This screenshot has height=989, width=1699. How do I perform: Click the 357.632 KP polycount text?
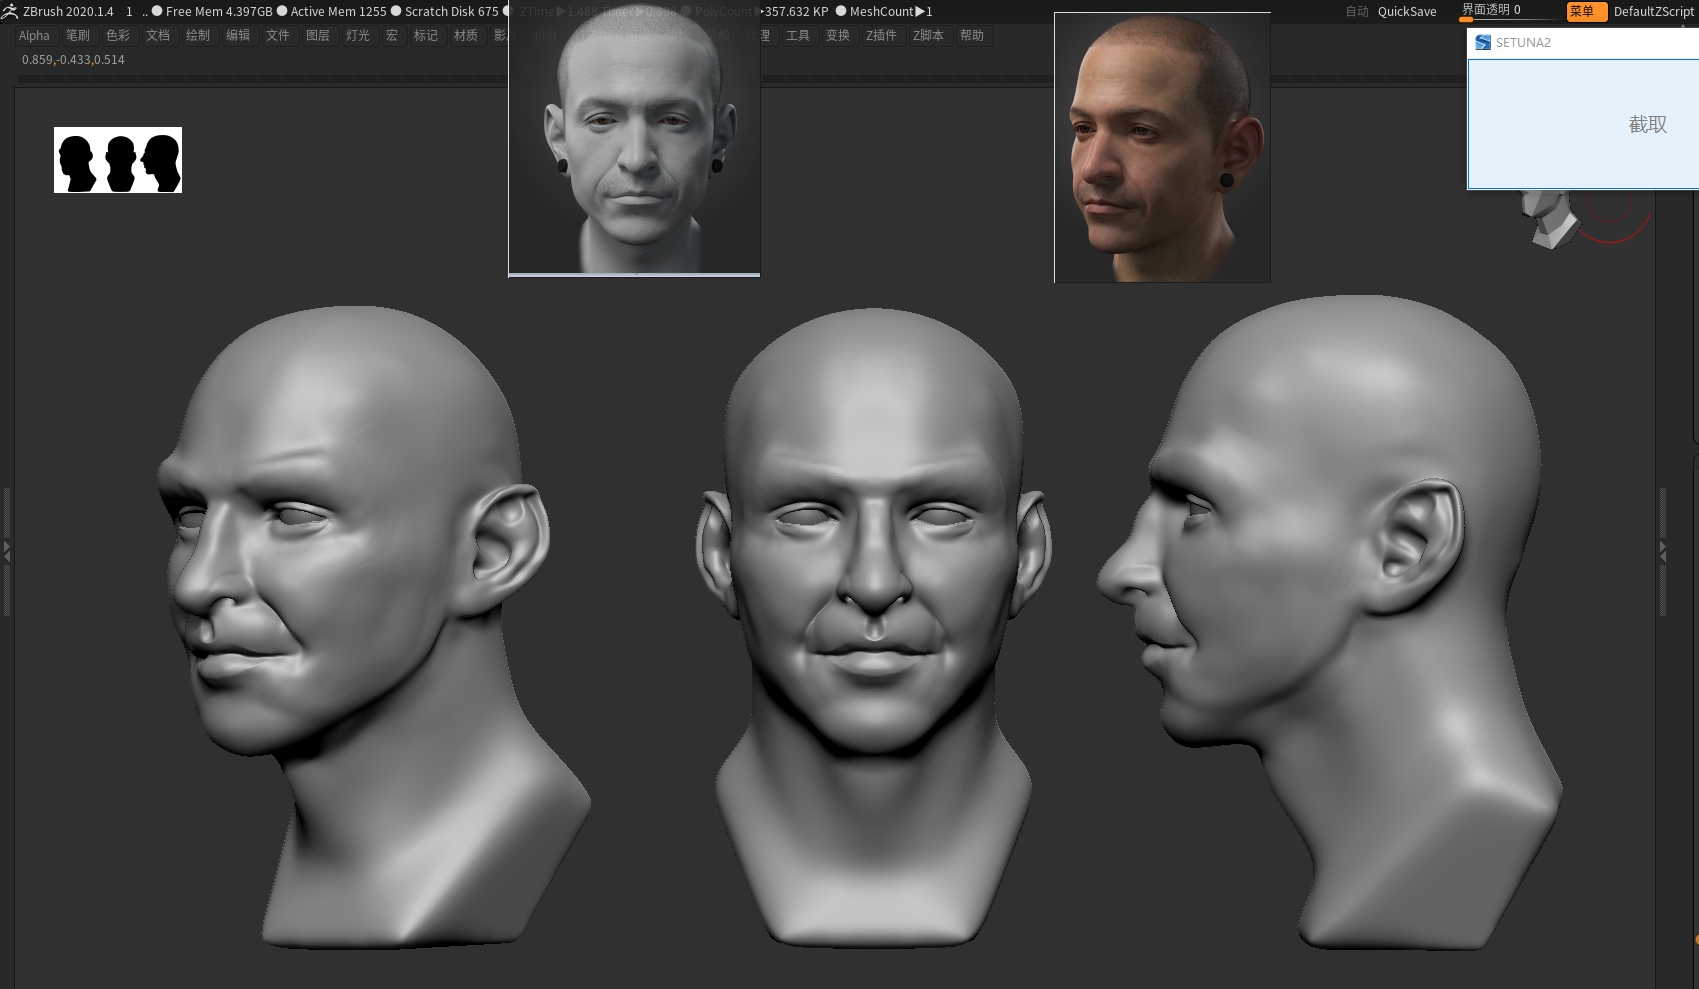tap(796, 12)
